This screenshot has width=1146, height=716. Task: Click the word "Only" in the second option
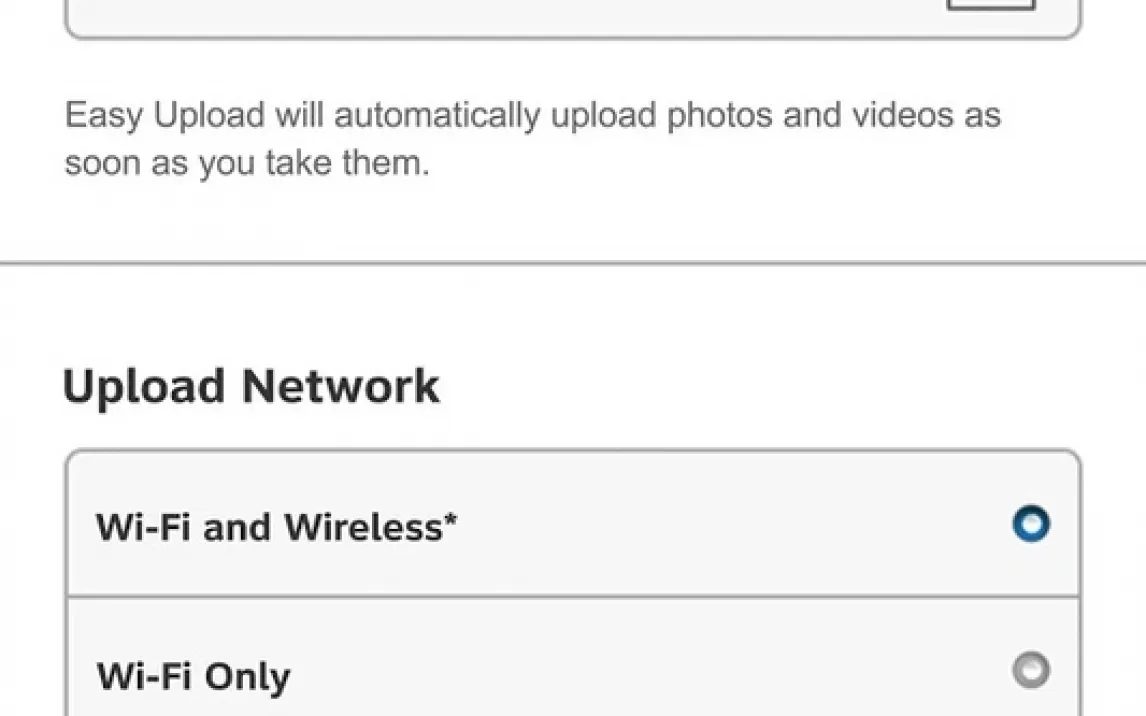pyautogui.click(x=247, y=677)
